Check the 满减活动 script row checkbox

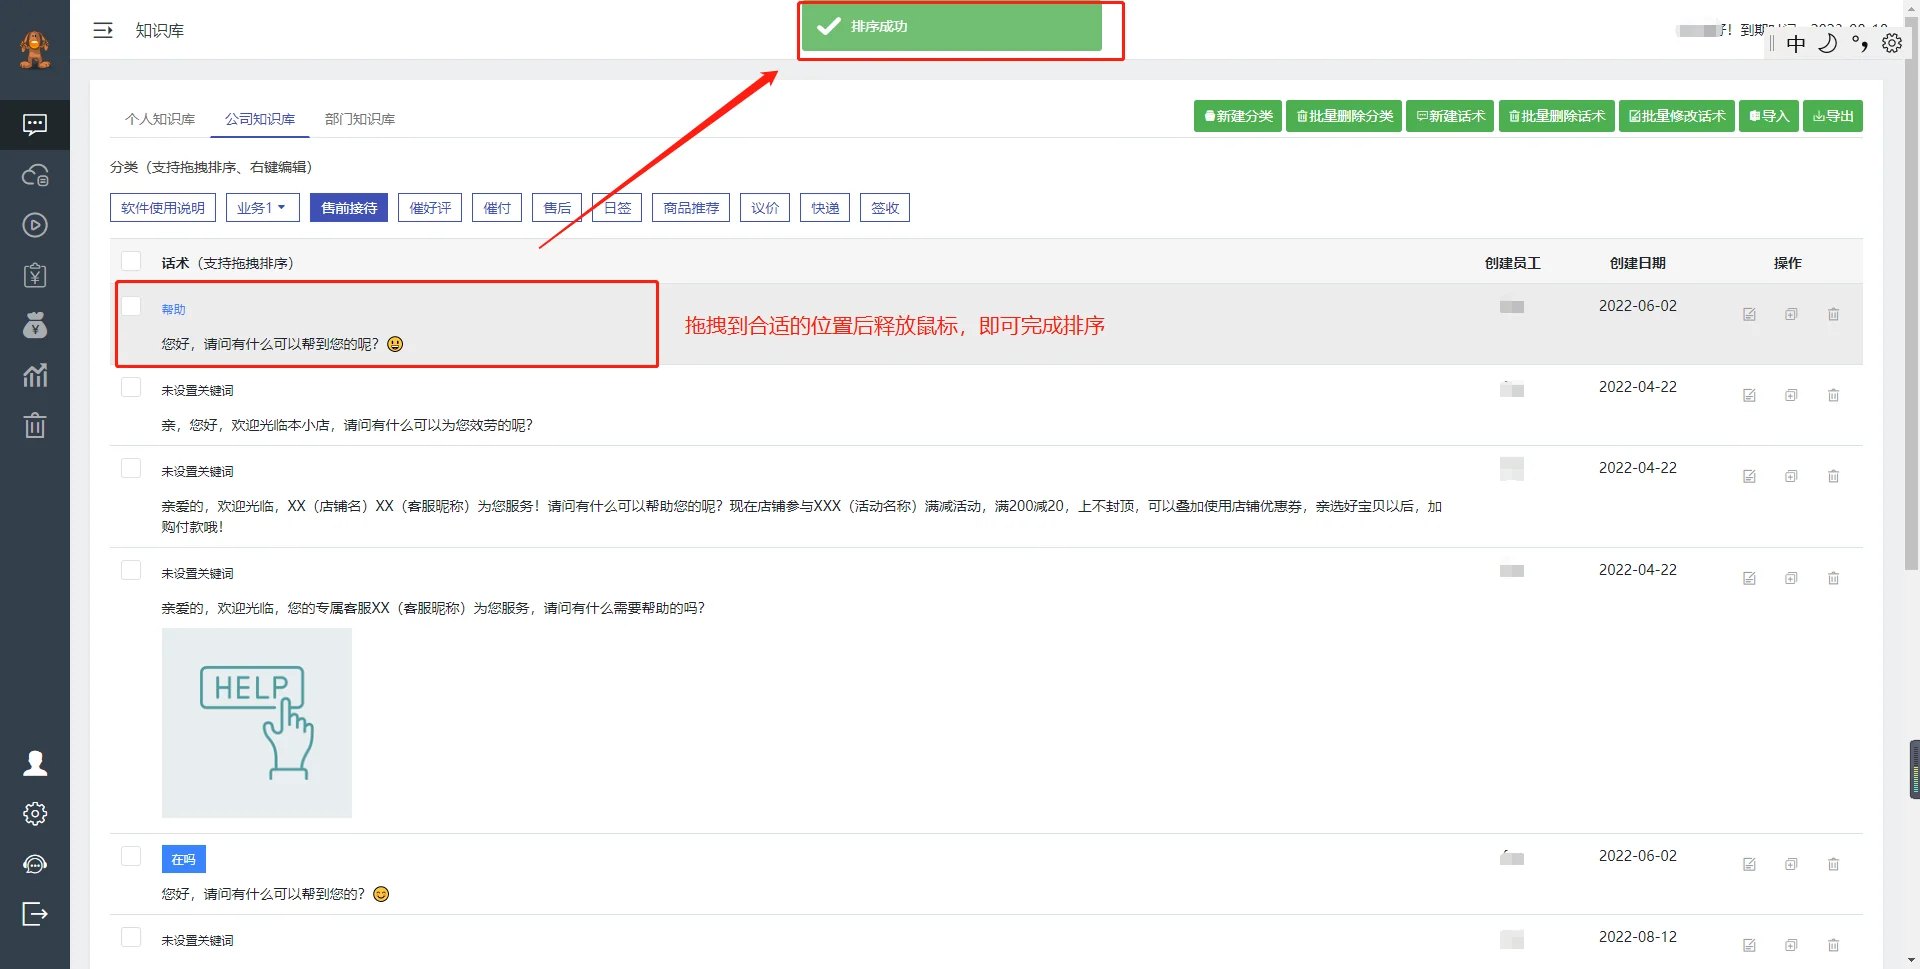(x=131, y=468)
